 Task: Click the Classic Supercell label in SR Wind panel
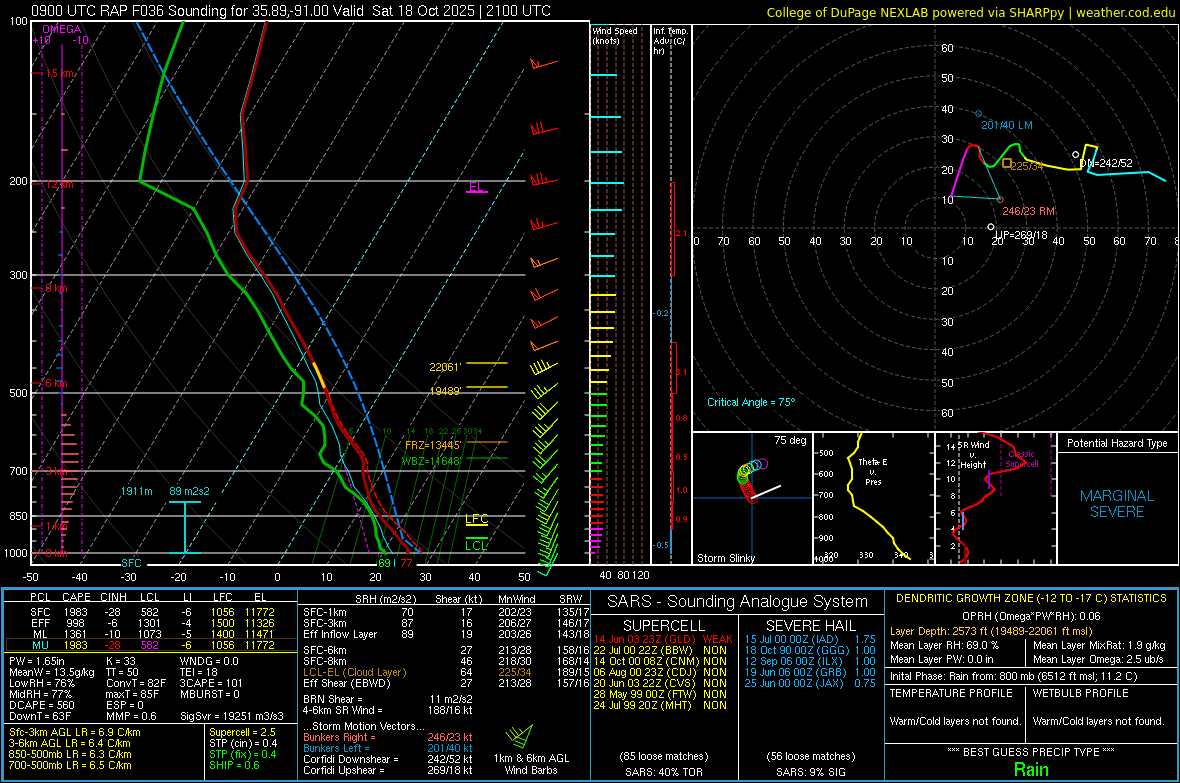pyautogui.click(x=1022, y=459)
